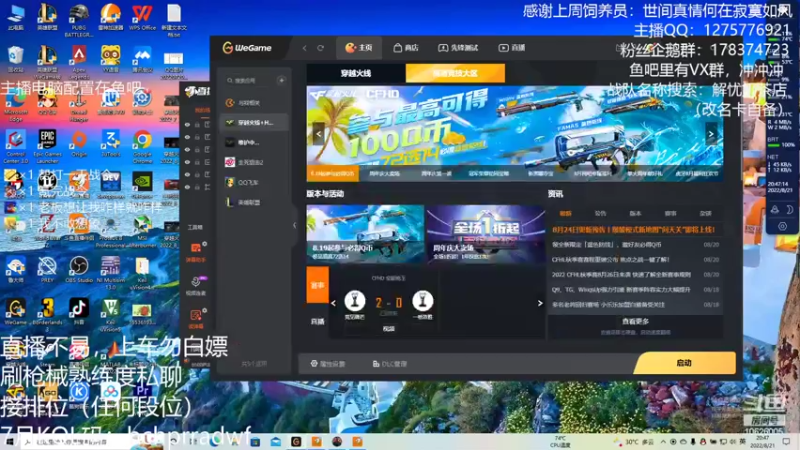Show the previous banner slide

click(x=318, y=134)
